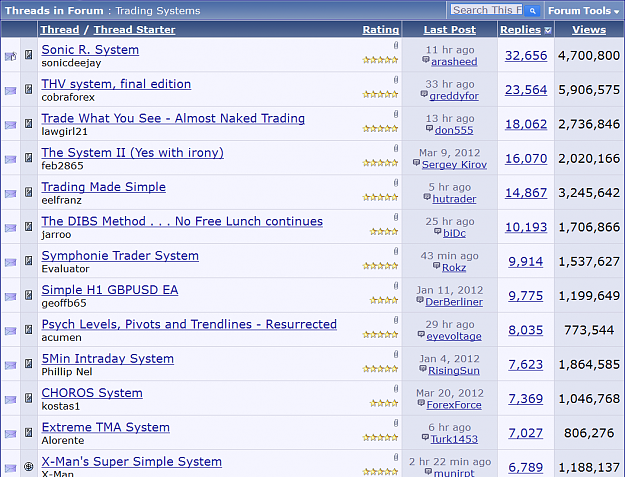625x477 pixels.
Task: Click attachment paperclip on The DIBS Method
Action: [396, 217]
